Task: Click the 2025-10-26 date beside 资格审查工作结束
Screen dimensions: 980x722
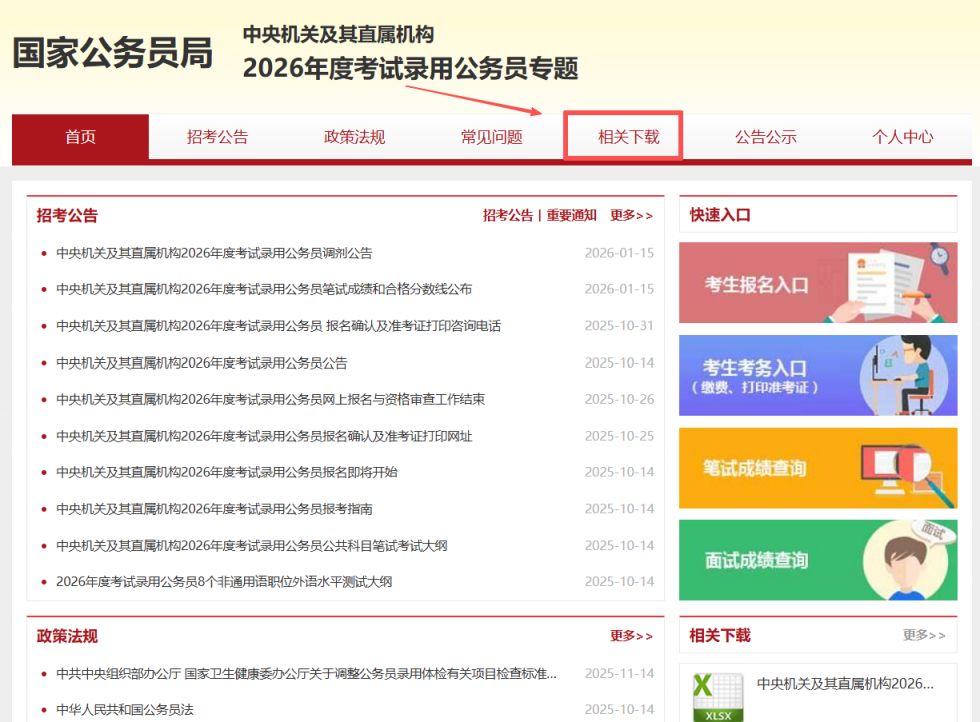Action: (x=619, y=399)
